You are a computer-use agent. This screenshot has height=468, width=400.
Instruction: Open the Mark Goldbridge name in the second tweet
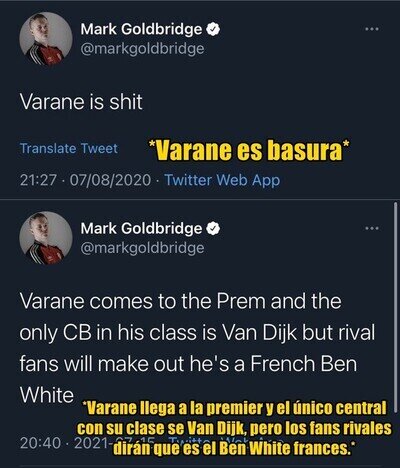click(141, 229)
